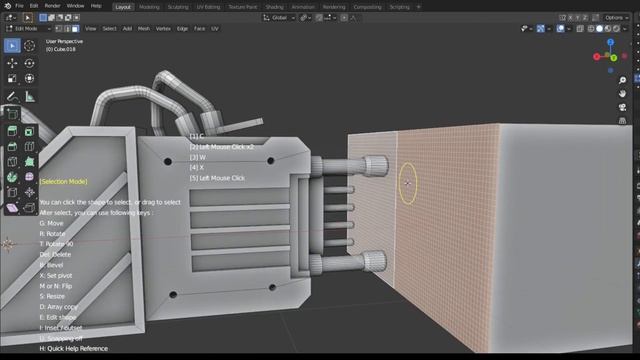Enable vertex select mode
640x360 pixels.
pyautogui.click(x=59, y=29)
